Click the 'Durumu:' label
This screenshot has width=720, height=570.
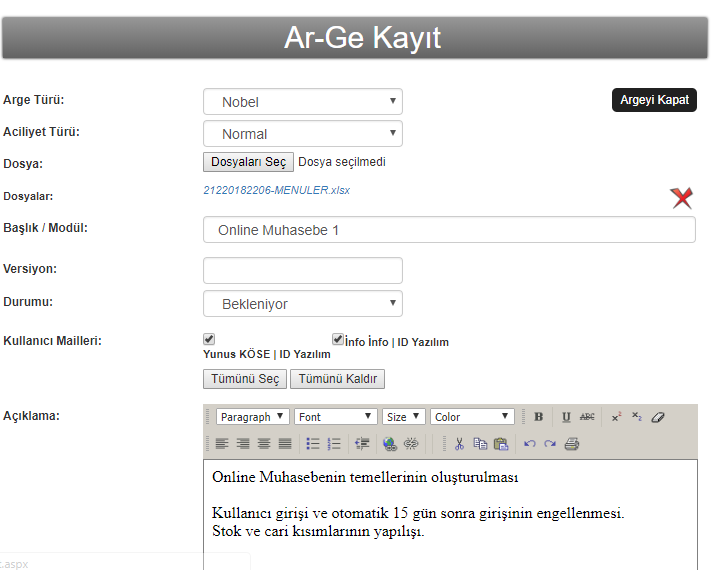28,302
